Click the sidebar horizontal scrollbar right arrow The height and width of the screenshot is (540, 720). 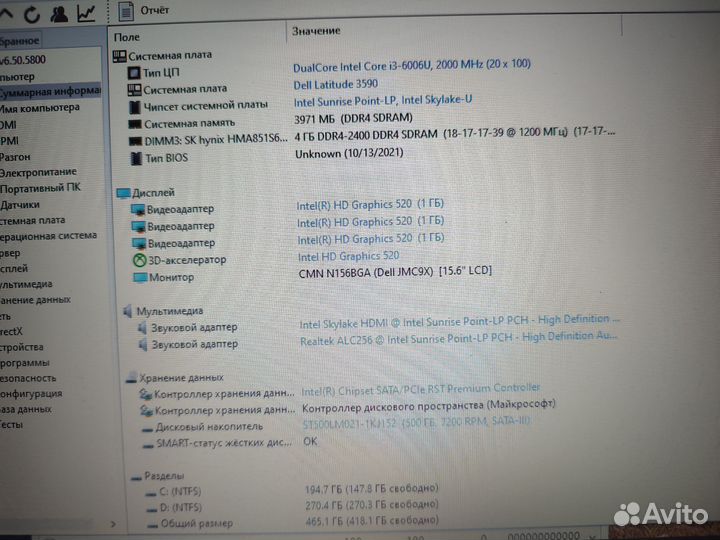pos(113,524)
